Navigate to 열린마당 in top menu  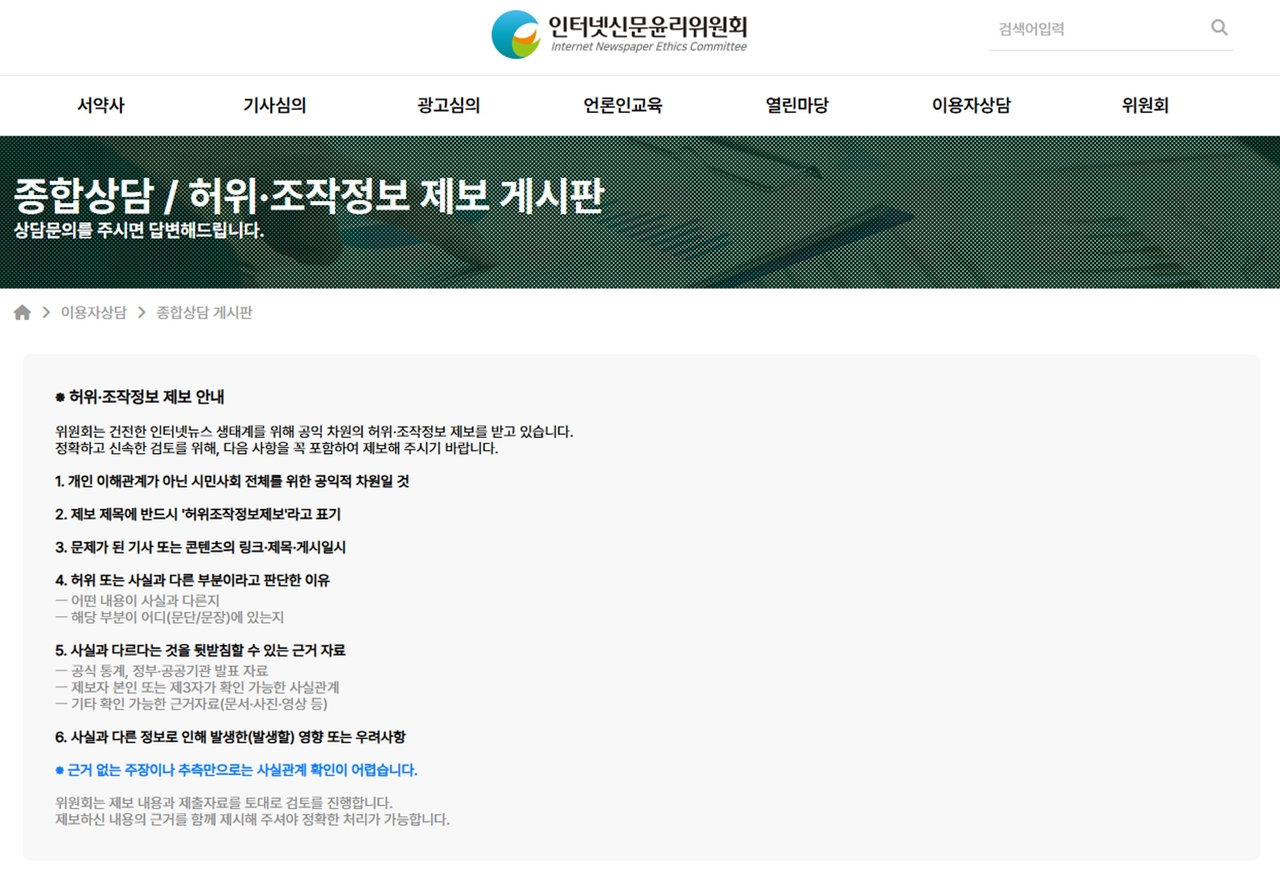797,105
